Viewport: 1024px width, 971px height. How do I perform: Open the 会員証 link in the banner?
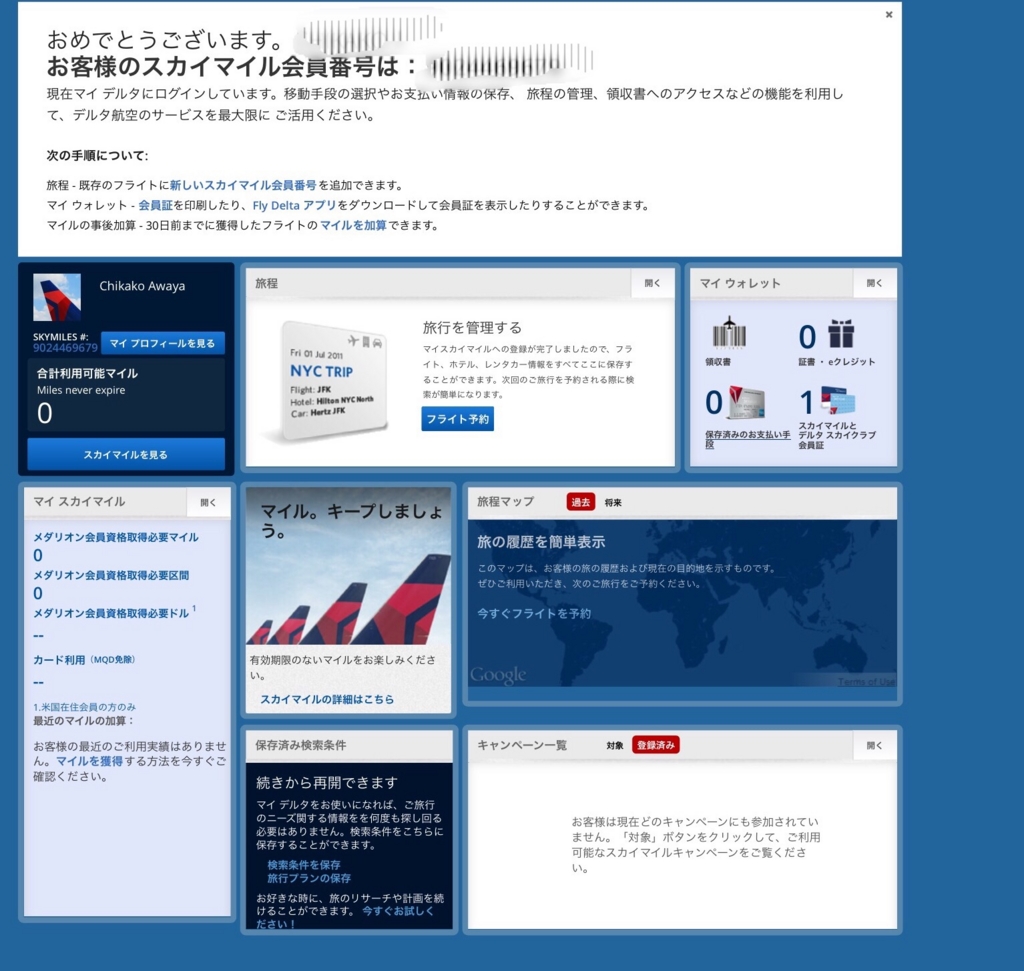[155, 206]
